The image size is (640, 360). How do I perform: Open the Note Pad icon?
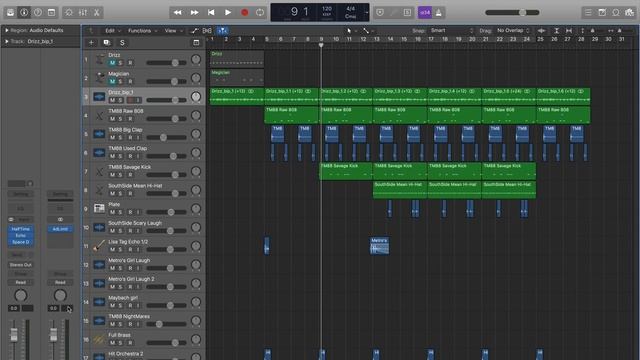click(602, 13)
